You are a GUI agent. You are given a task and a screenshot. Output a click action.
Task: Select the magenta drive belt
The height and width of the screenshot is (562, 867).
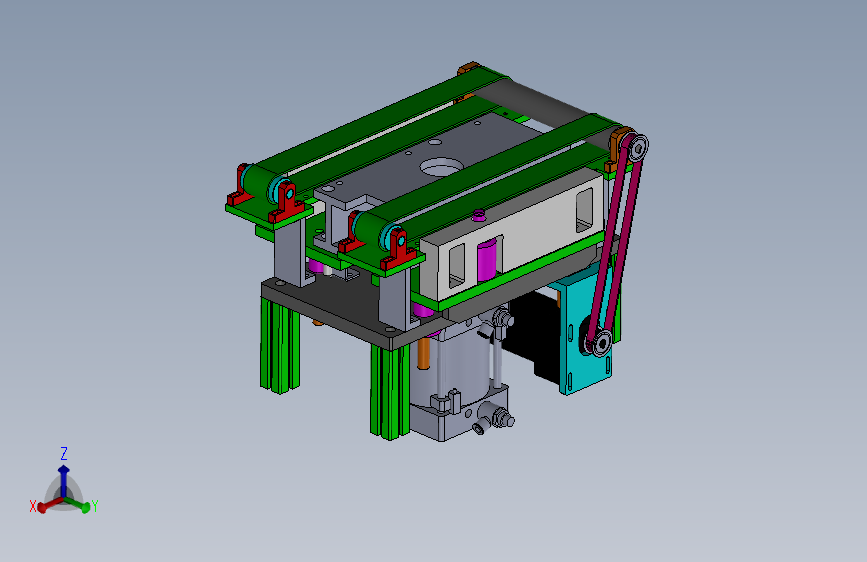click(x=617, y=243)
